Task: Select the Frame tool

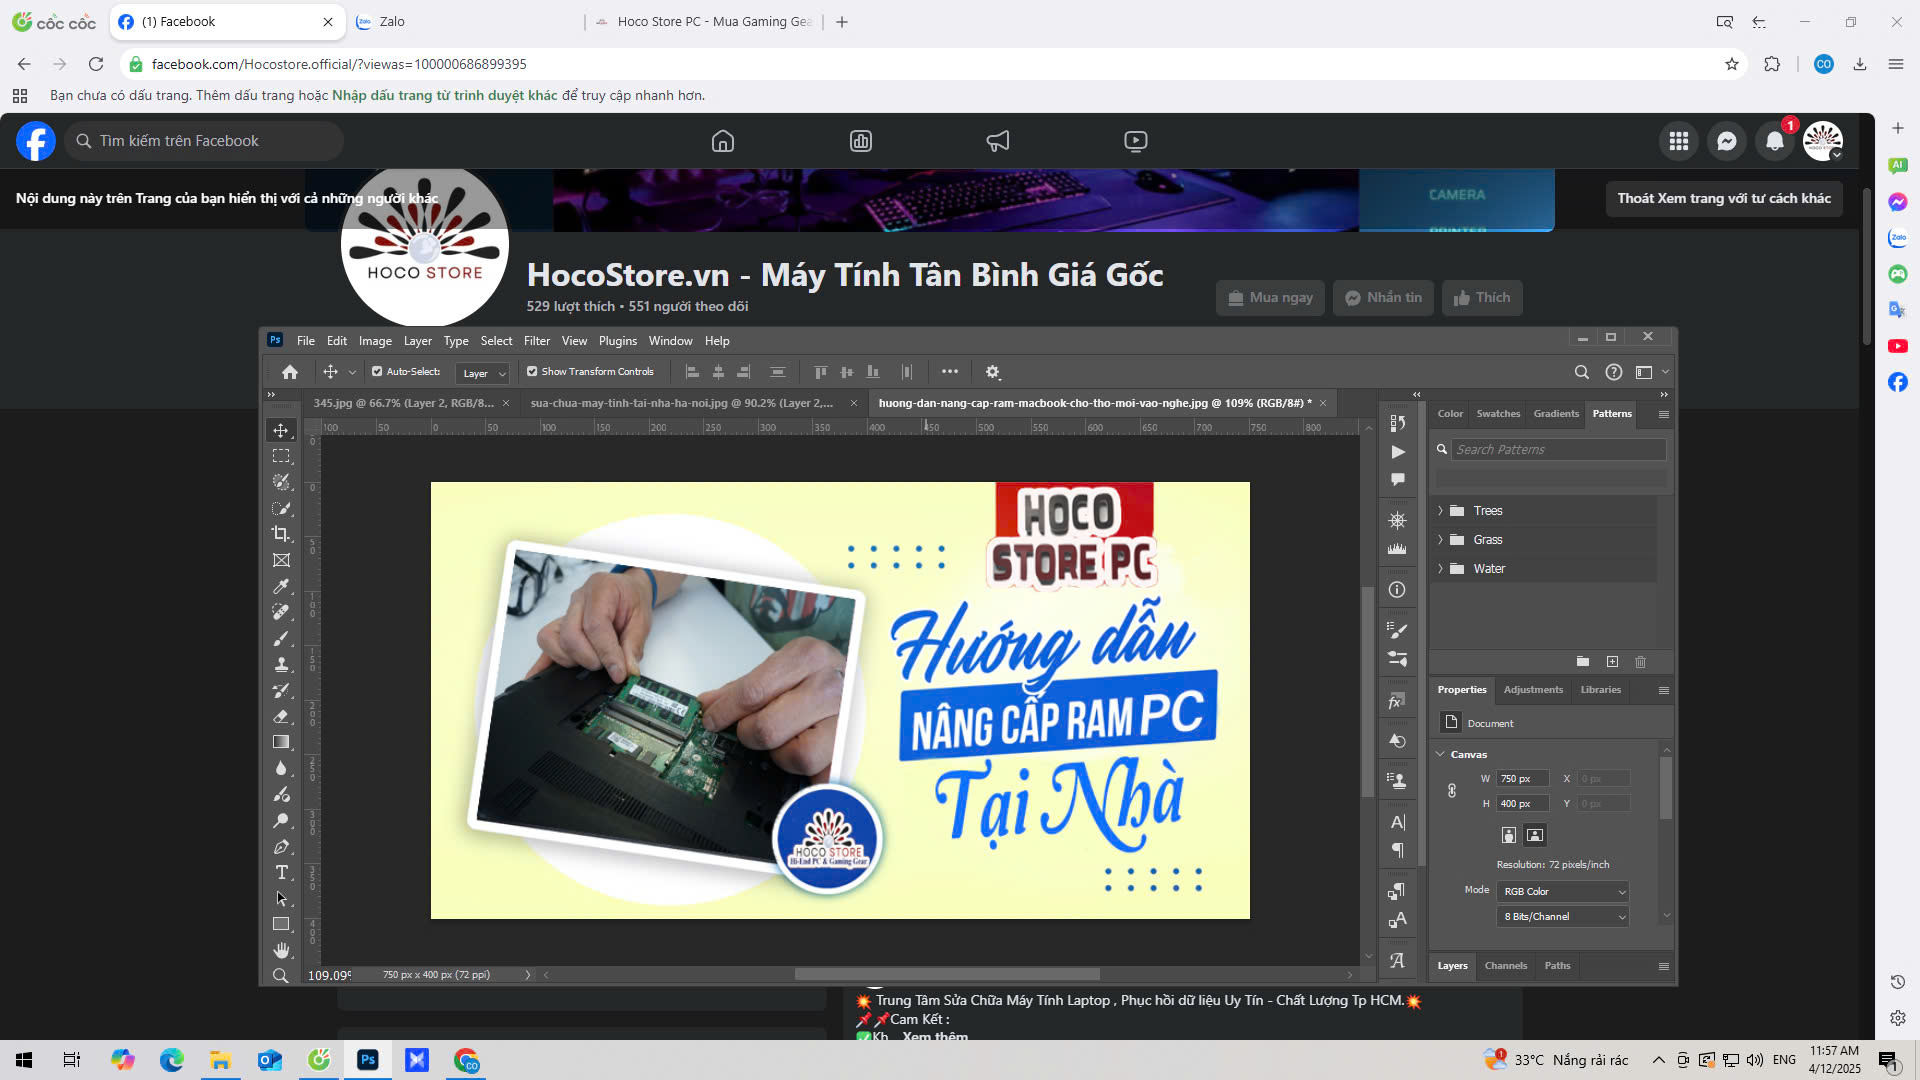Action: (281, 560)
